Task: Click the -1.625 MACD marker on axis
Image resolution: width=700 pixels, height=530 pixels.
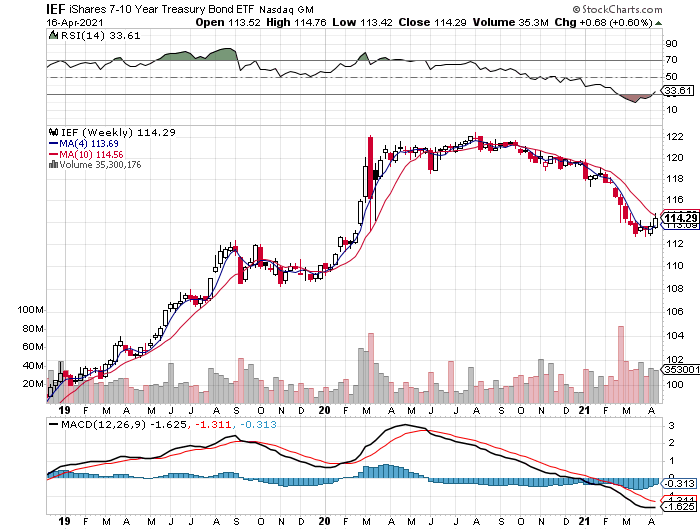Action: tap(679, 507)
